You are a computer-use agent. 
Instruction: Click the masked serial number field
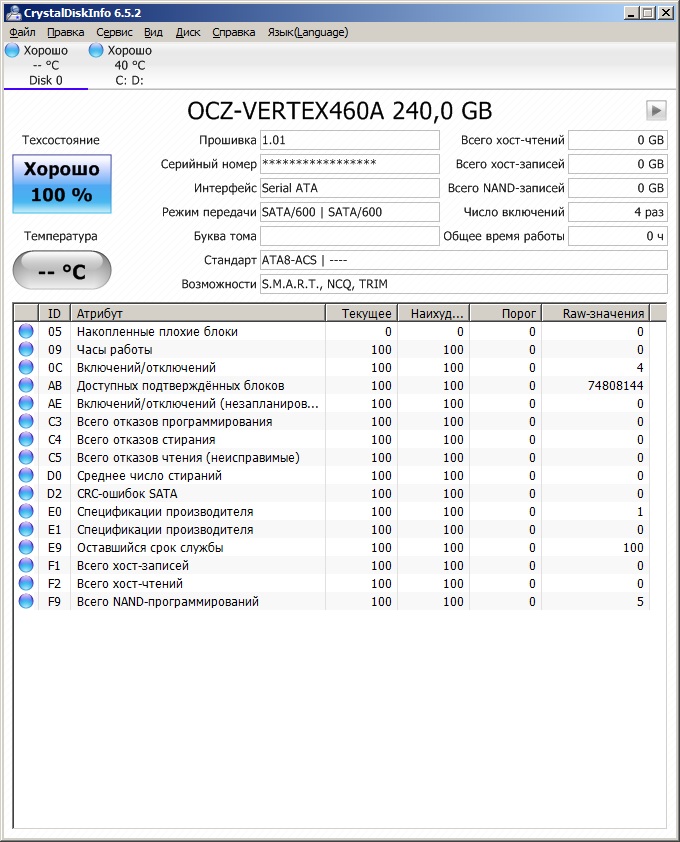coord(350,164)
